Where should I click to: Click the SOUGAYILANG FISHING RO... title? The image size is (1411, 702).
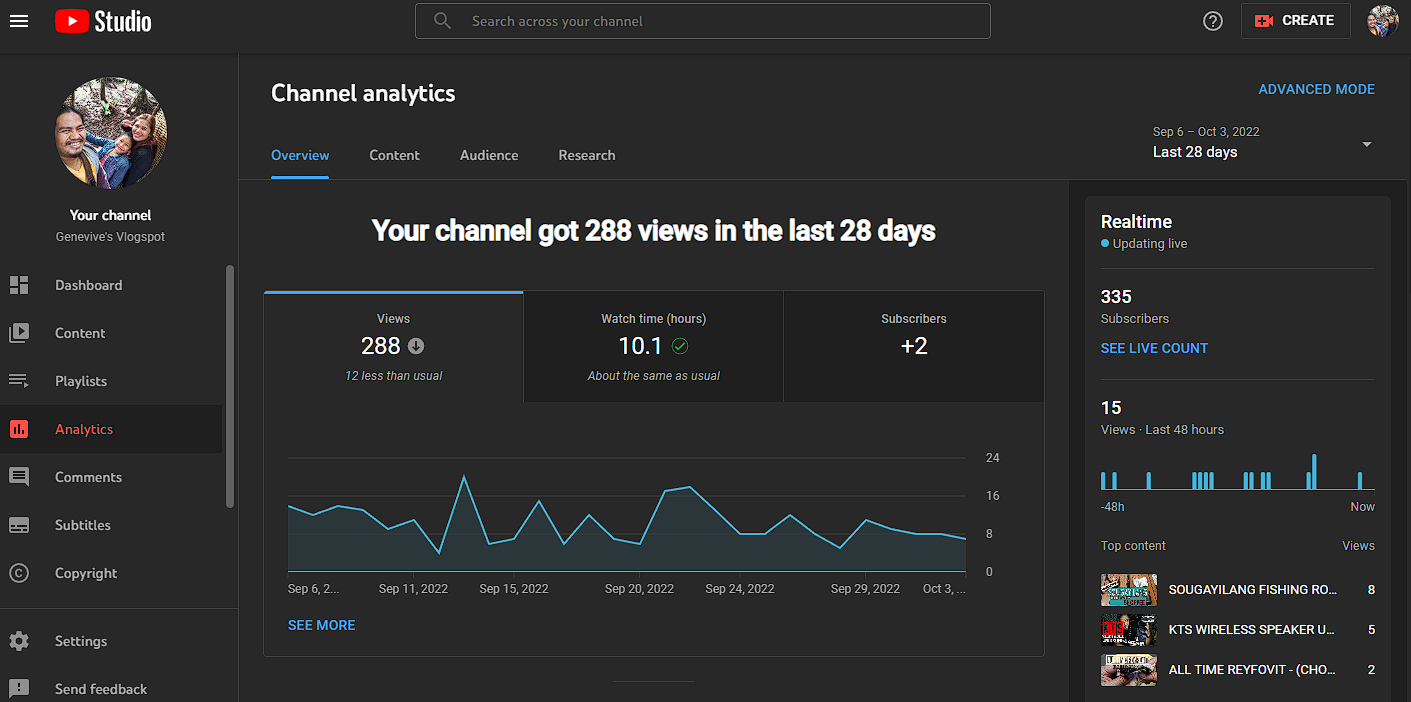point(1253,590)
